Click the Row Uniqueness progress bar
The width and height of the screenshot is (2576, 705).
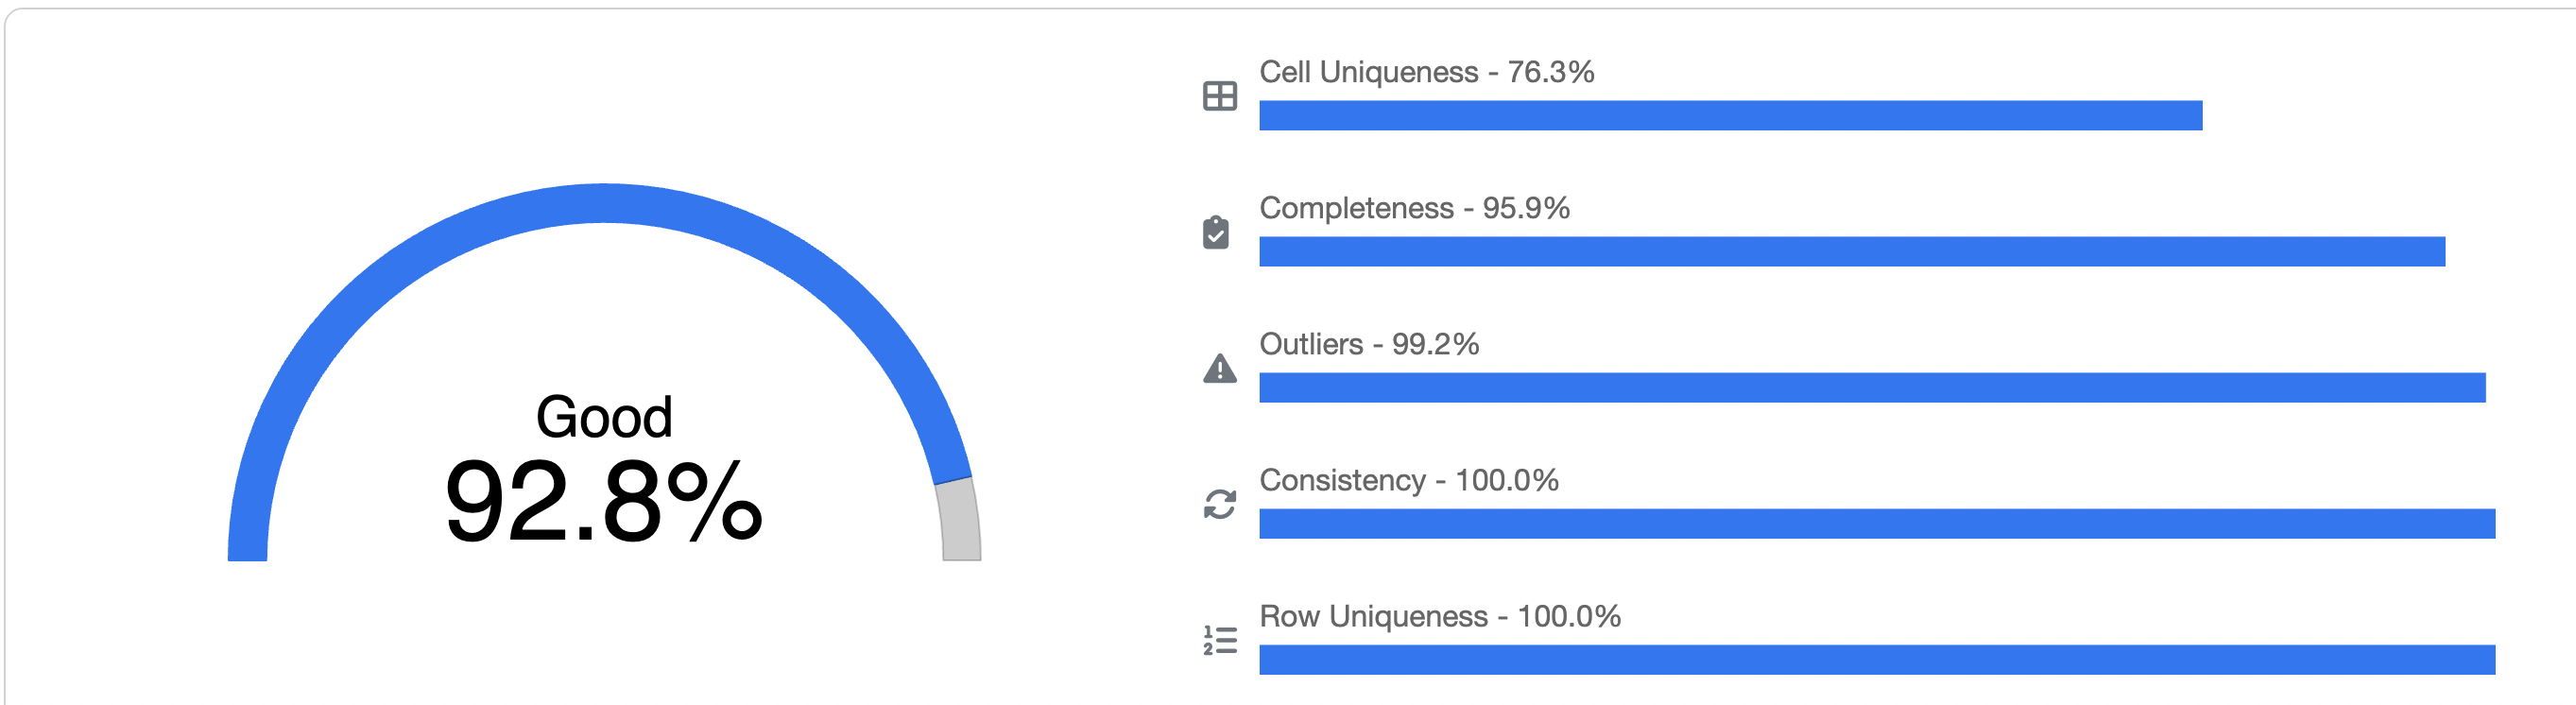[1876, 660]
